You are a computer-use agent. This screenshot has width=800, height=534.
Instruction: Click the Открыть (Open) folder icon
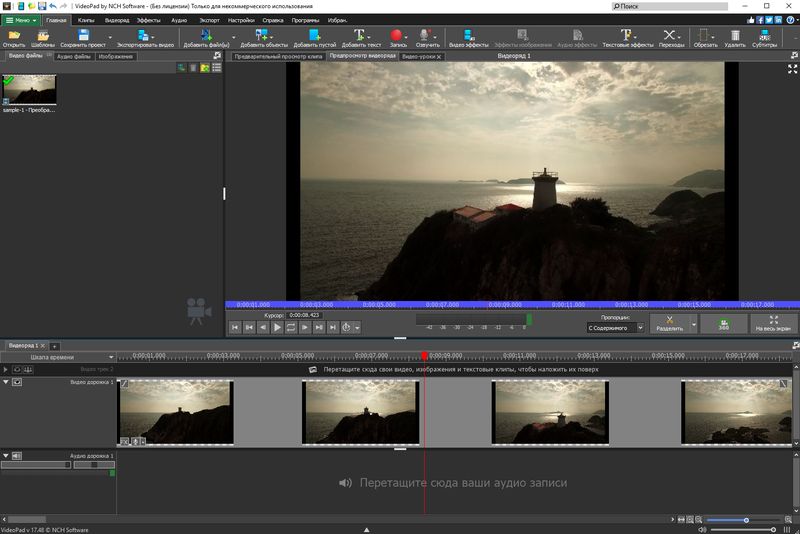pyautogui.click(x=14, y=36)
